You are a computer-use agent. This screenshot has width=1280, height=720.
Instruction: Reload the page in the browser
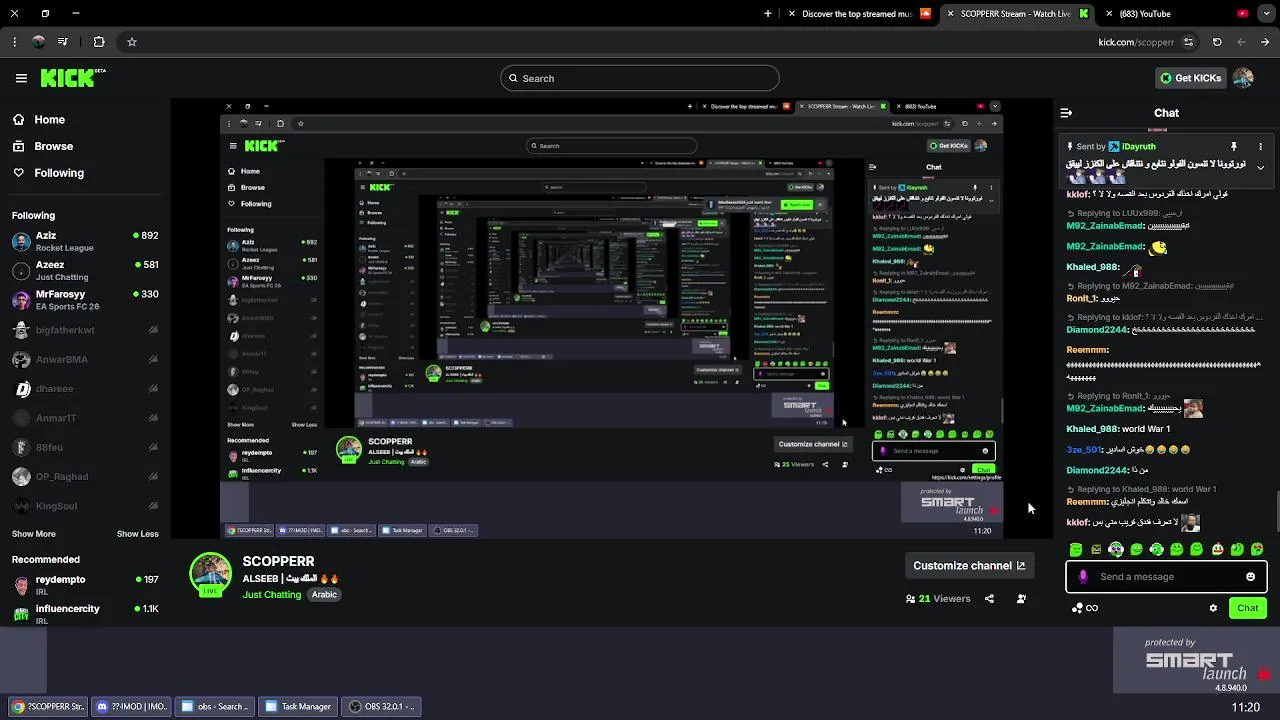[1217, 42]
